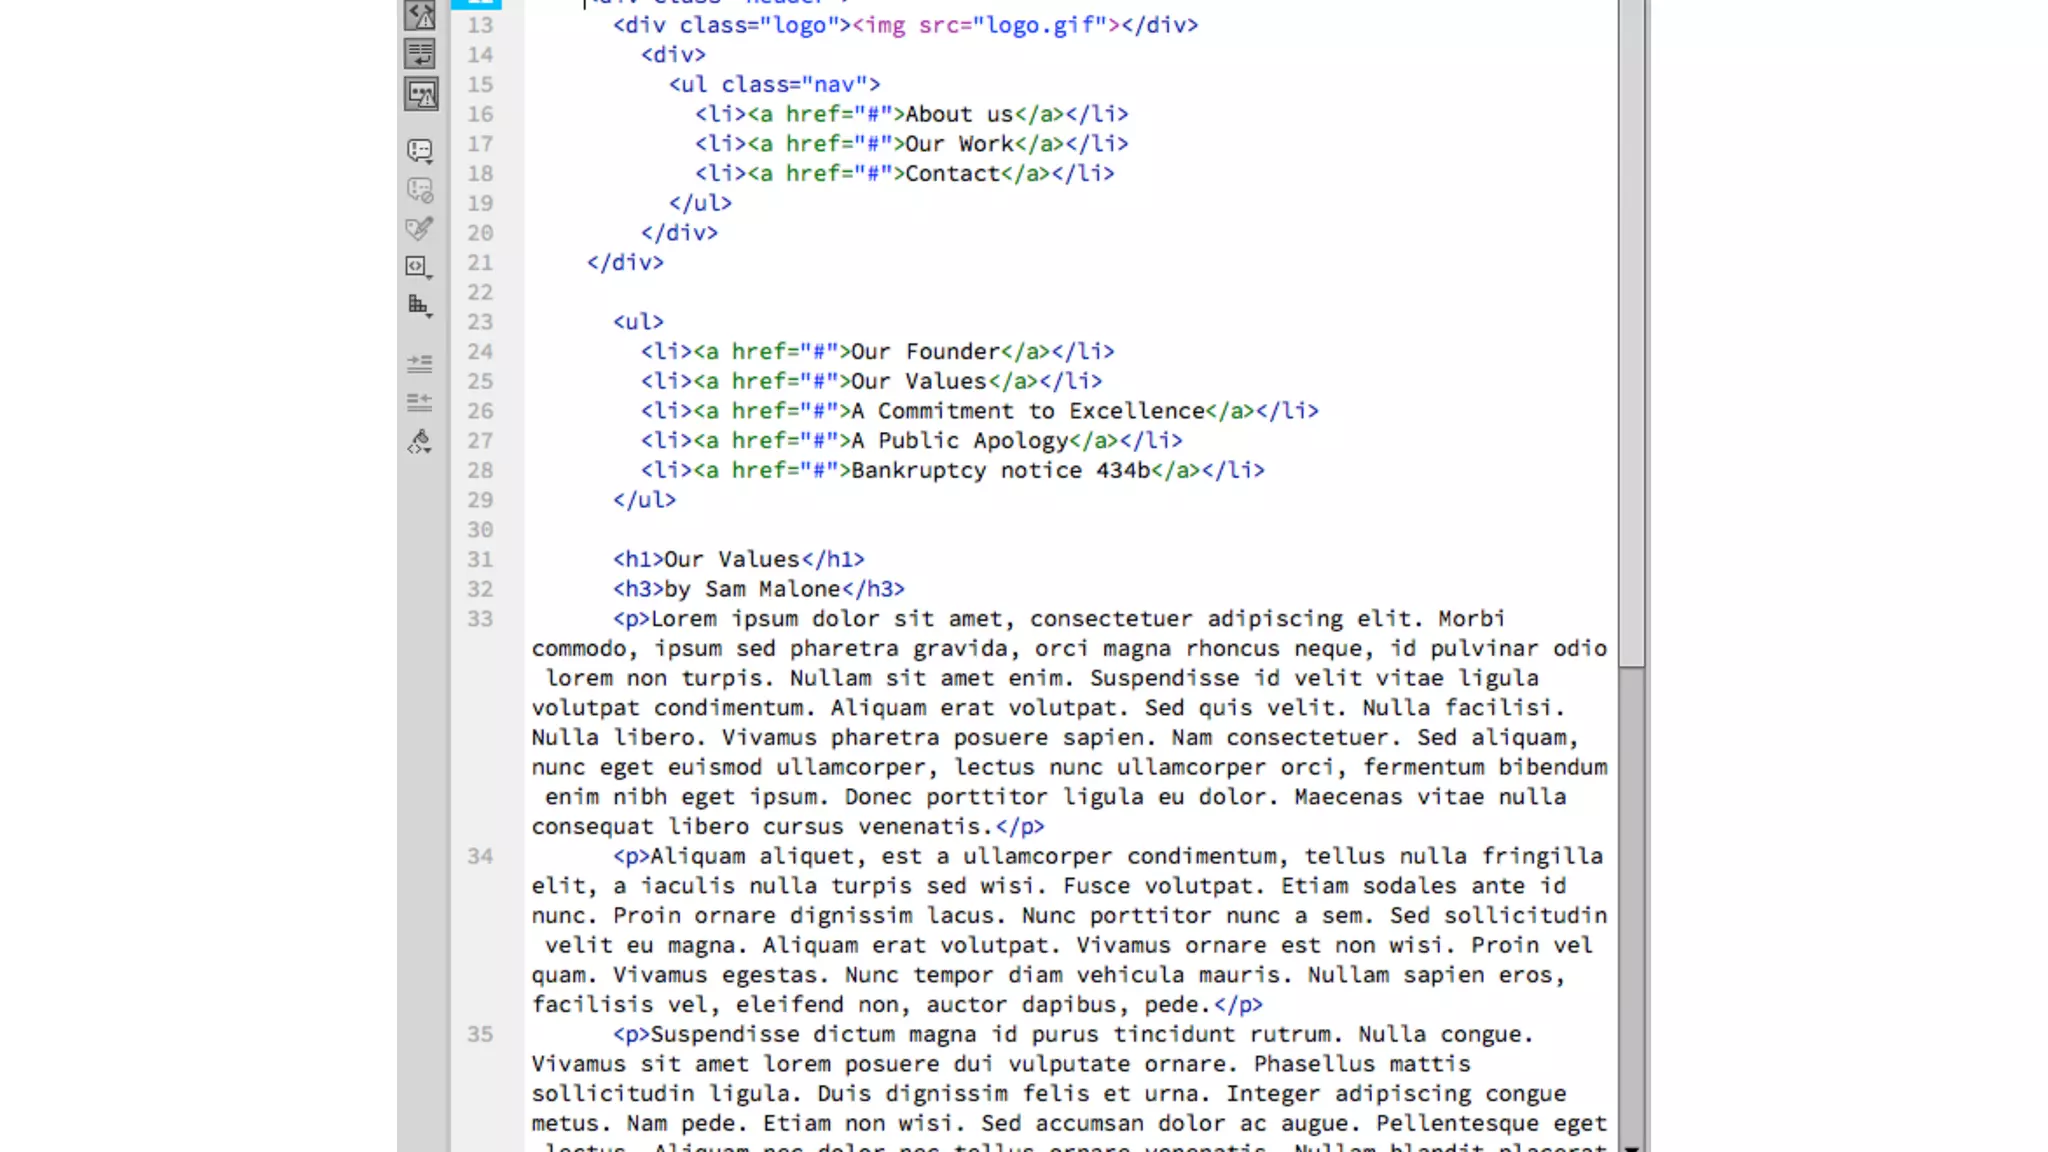Click the 'Our Founder' link text in code
The height and width of the screenshot is (1152, 2048).
coord(925,352)
